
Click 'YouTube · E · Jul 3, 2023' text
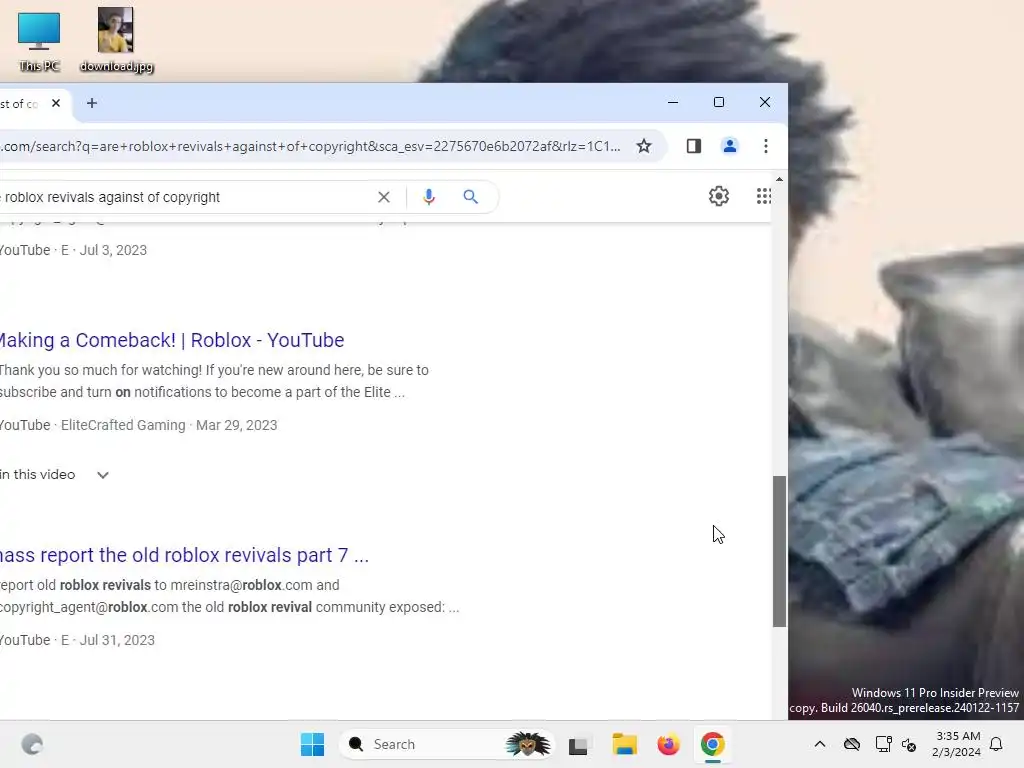point(73,250)
